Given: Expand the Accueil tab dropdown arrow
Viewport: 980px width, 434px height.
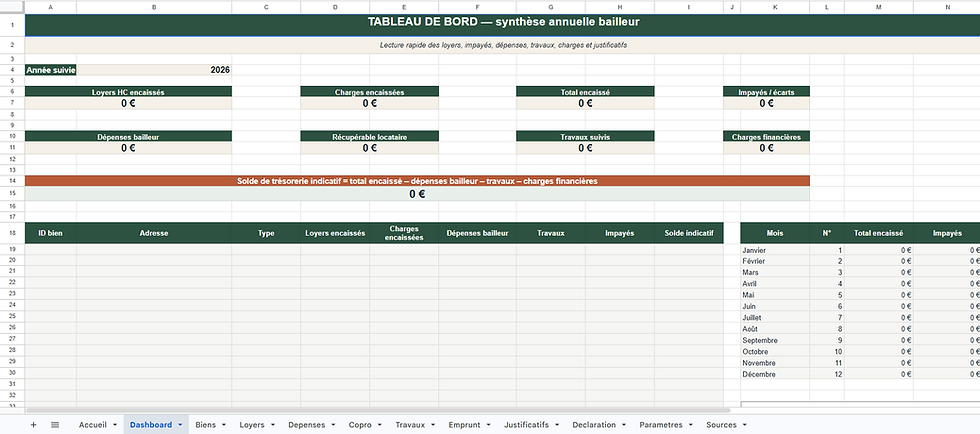Looking at the screenshot, I should 115,425.
